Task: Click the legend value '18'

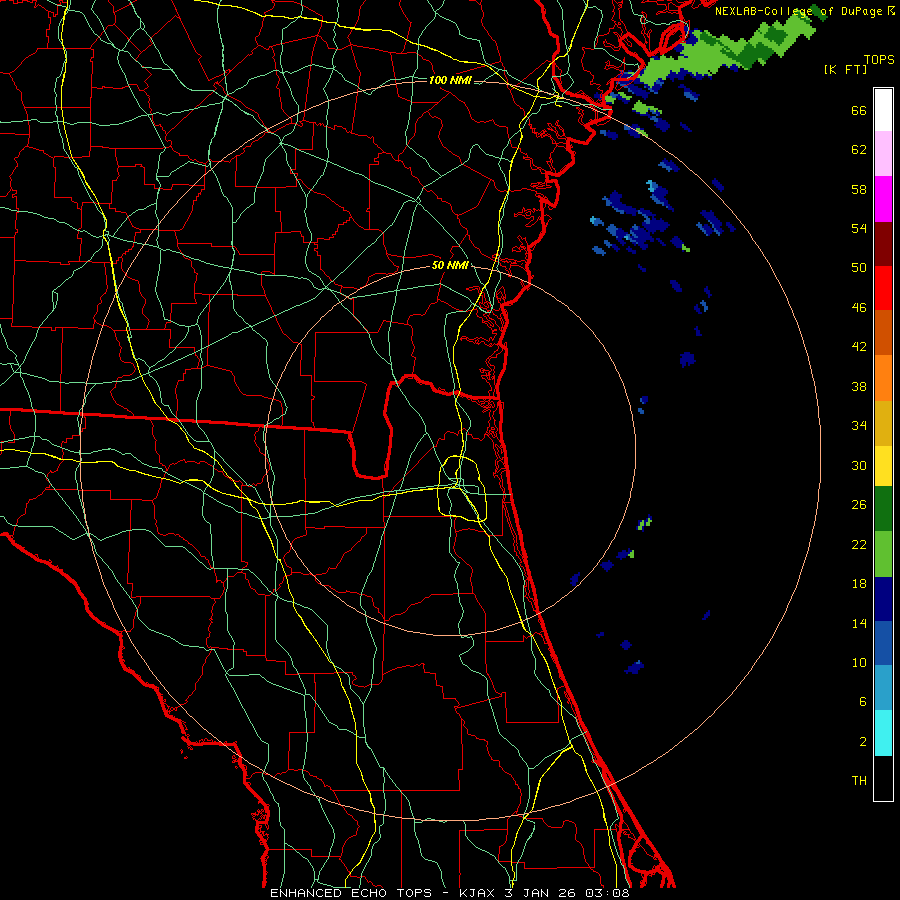Action: click(x=859, y=584)
